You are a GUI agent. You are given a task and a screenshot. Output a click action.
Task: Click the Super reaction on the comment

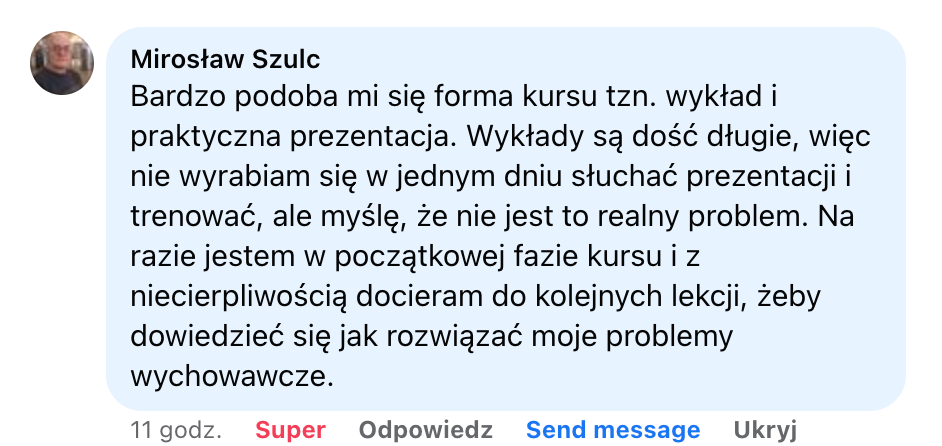point(290,430)
